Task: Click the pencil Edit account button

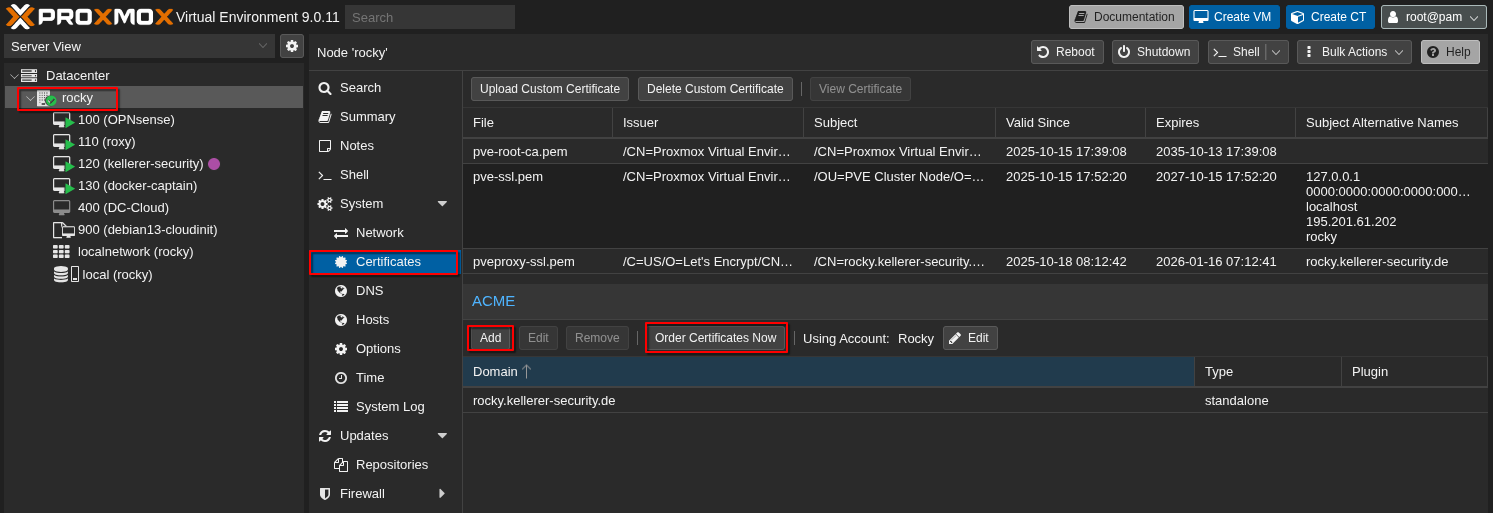Action: [969, 338]
